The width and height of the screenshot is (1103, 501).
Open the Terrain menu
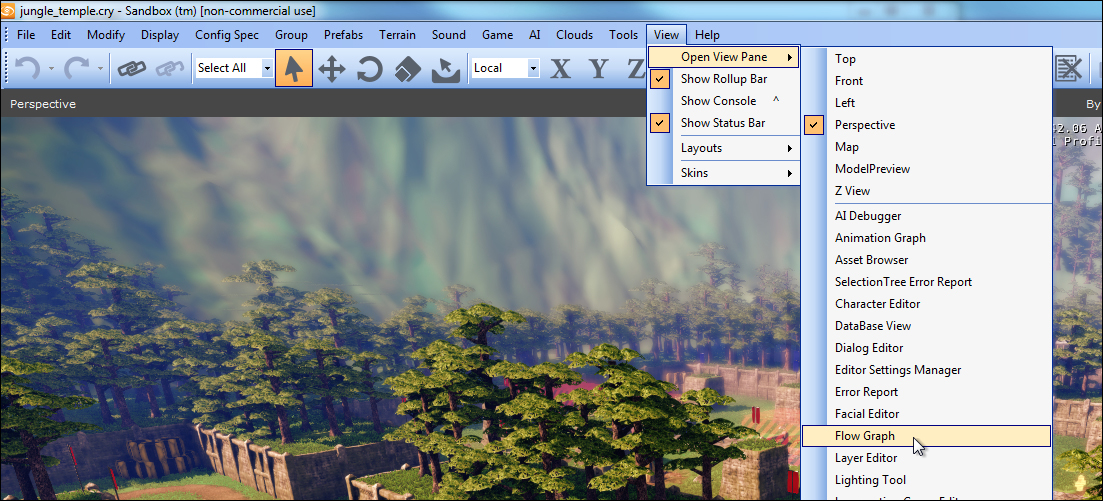point(397,34)
